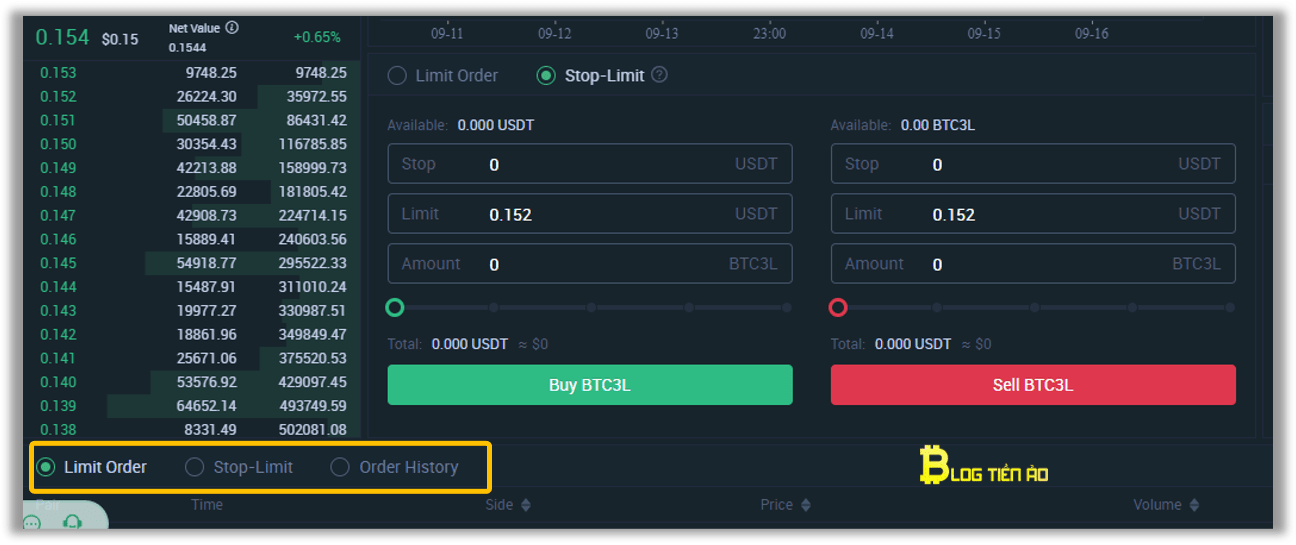Open the chat bubble icon

pos(32,523)
